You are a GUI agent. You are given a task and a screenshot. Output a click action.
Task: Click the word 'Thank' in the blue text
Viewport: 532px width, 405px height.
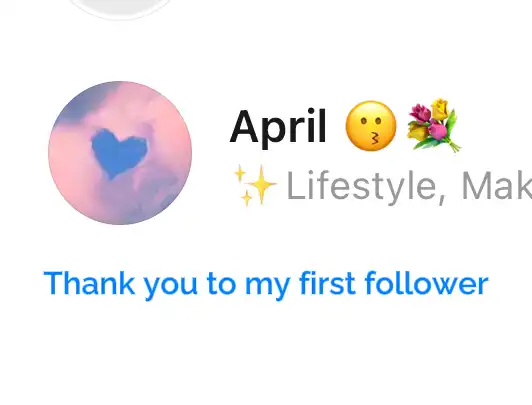(x=90, y=283)
